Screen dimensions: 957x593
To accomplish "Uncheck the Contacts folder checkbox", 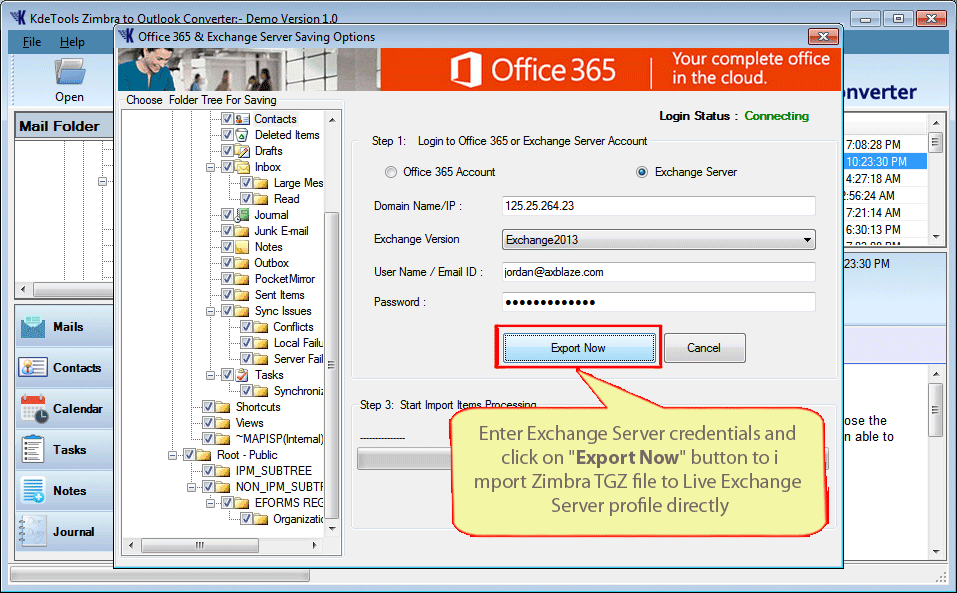I will pos(227,118).
